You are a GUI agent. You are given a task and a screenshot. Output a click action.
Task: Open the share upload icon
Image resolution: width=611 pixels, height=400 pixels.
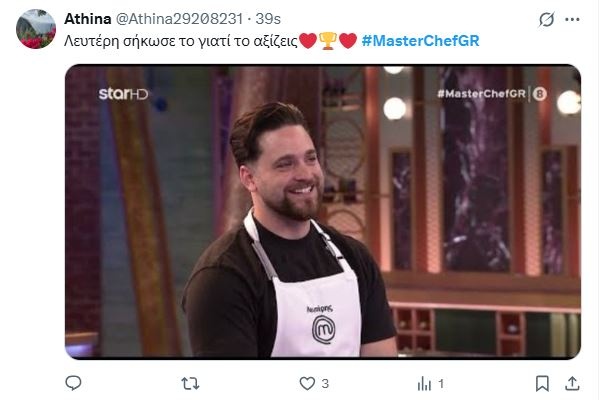click(572, 384)
